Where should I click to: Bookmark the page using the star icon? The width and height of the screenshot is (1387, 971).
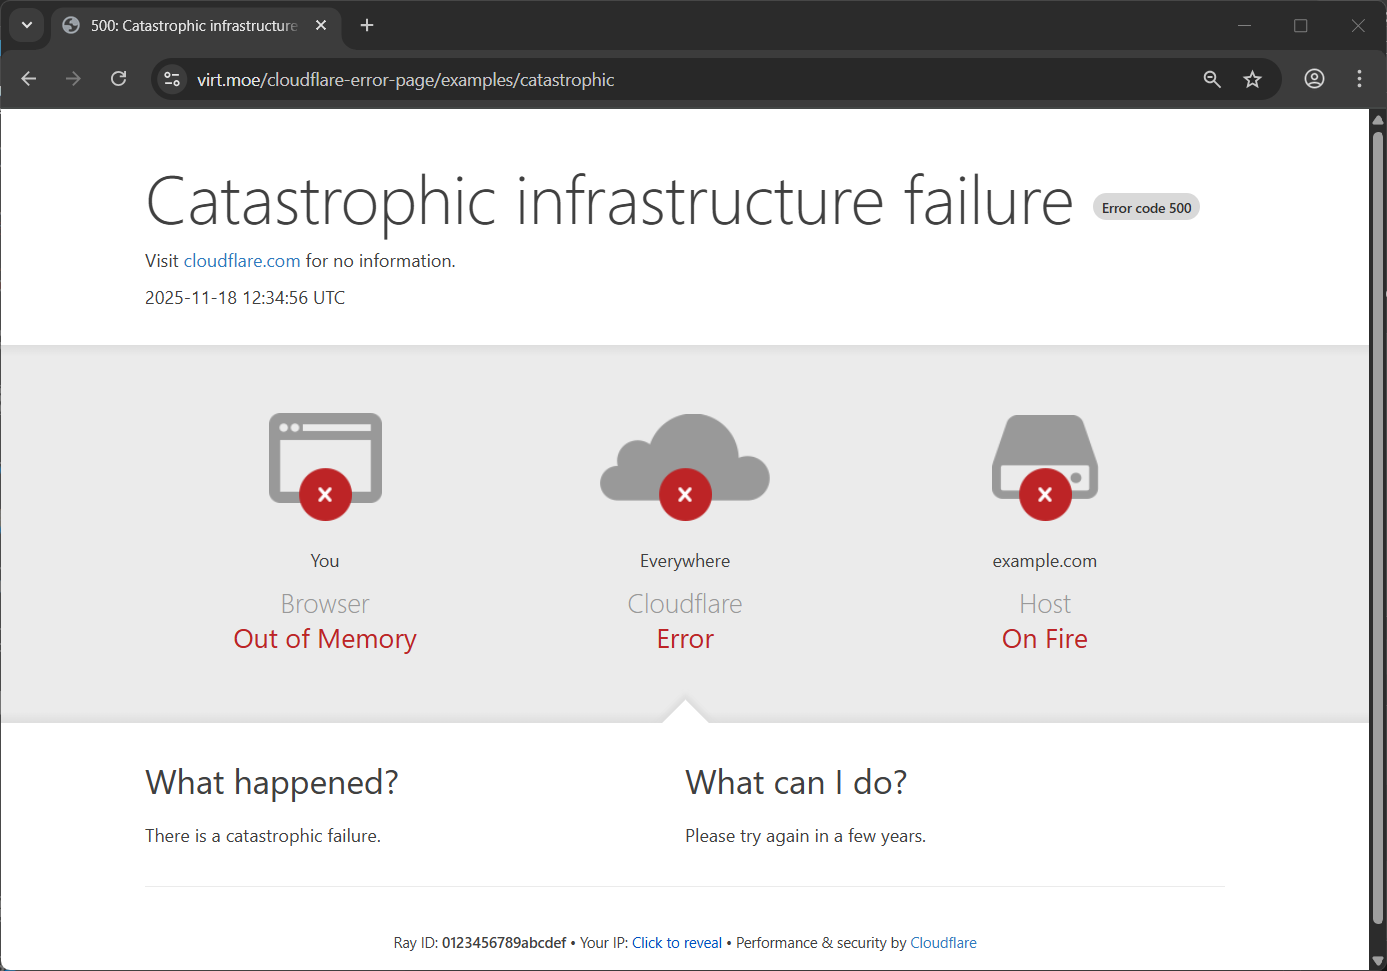pos(1252,78)
